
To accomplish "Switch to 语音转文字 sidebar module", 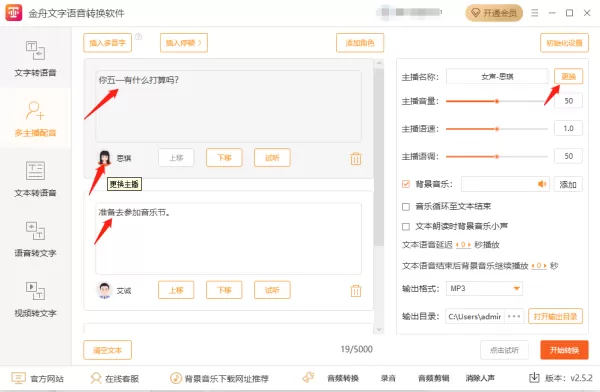I will click(35, 239).
